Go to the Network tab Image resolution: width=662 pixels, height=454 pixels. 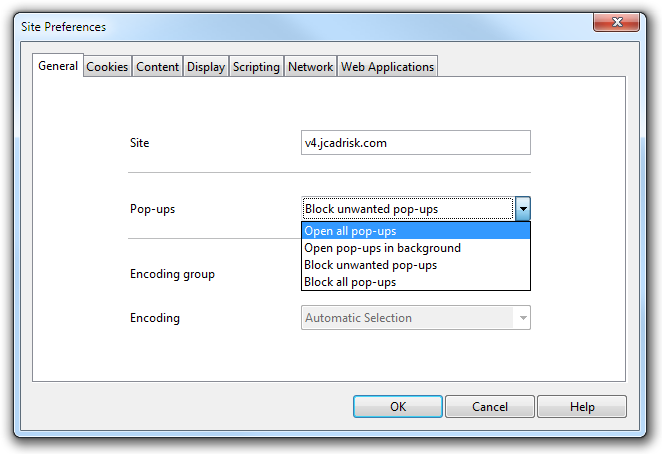[310, 67]
